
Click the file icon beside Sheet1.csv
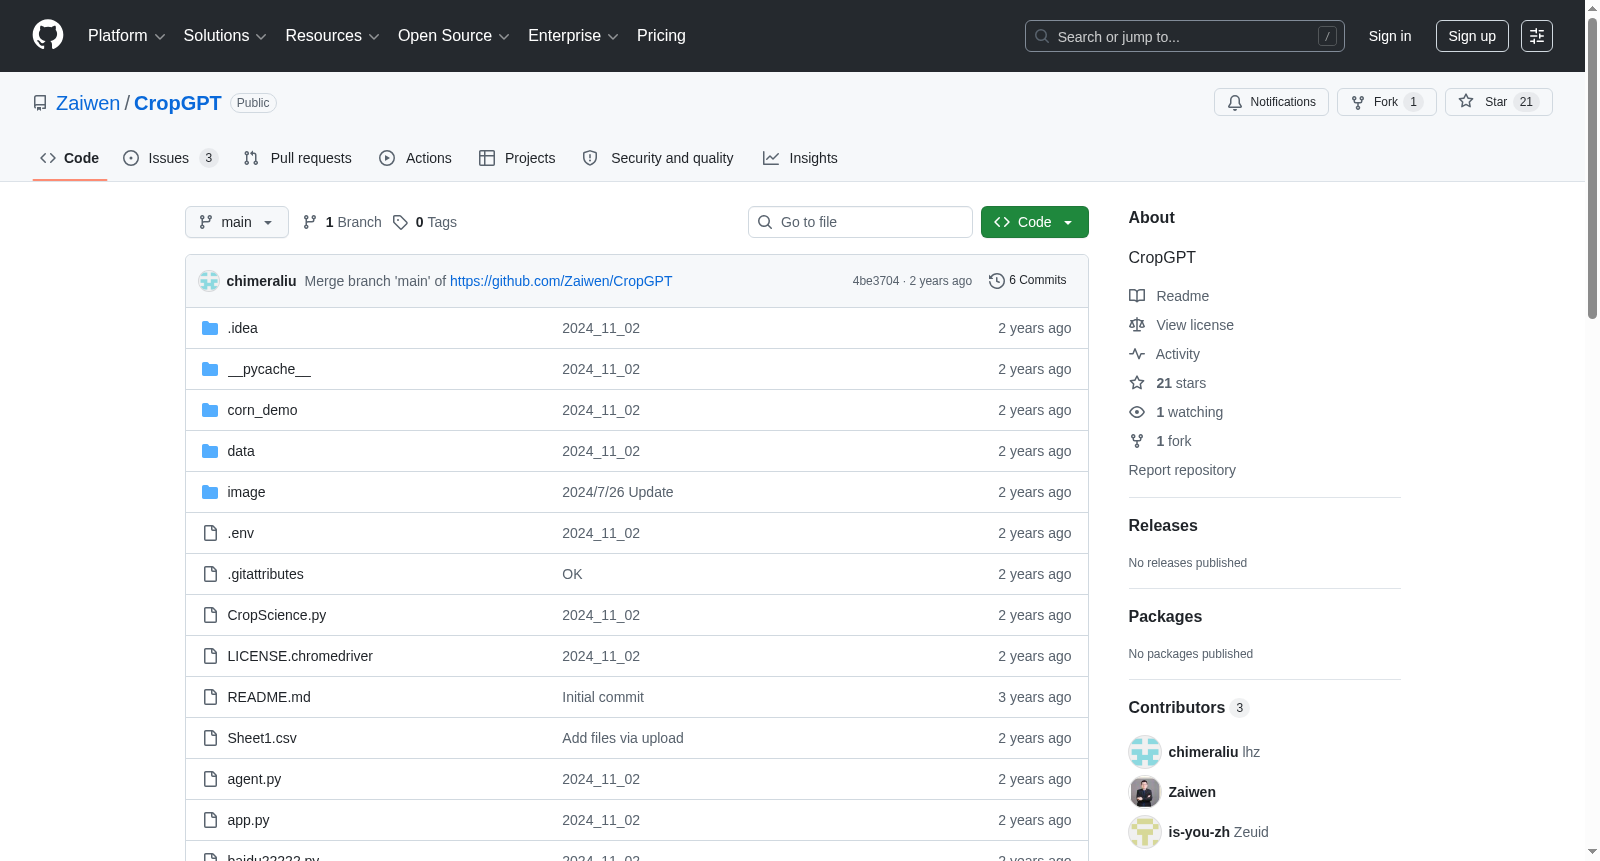tap(210, 738)
